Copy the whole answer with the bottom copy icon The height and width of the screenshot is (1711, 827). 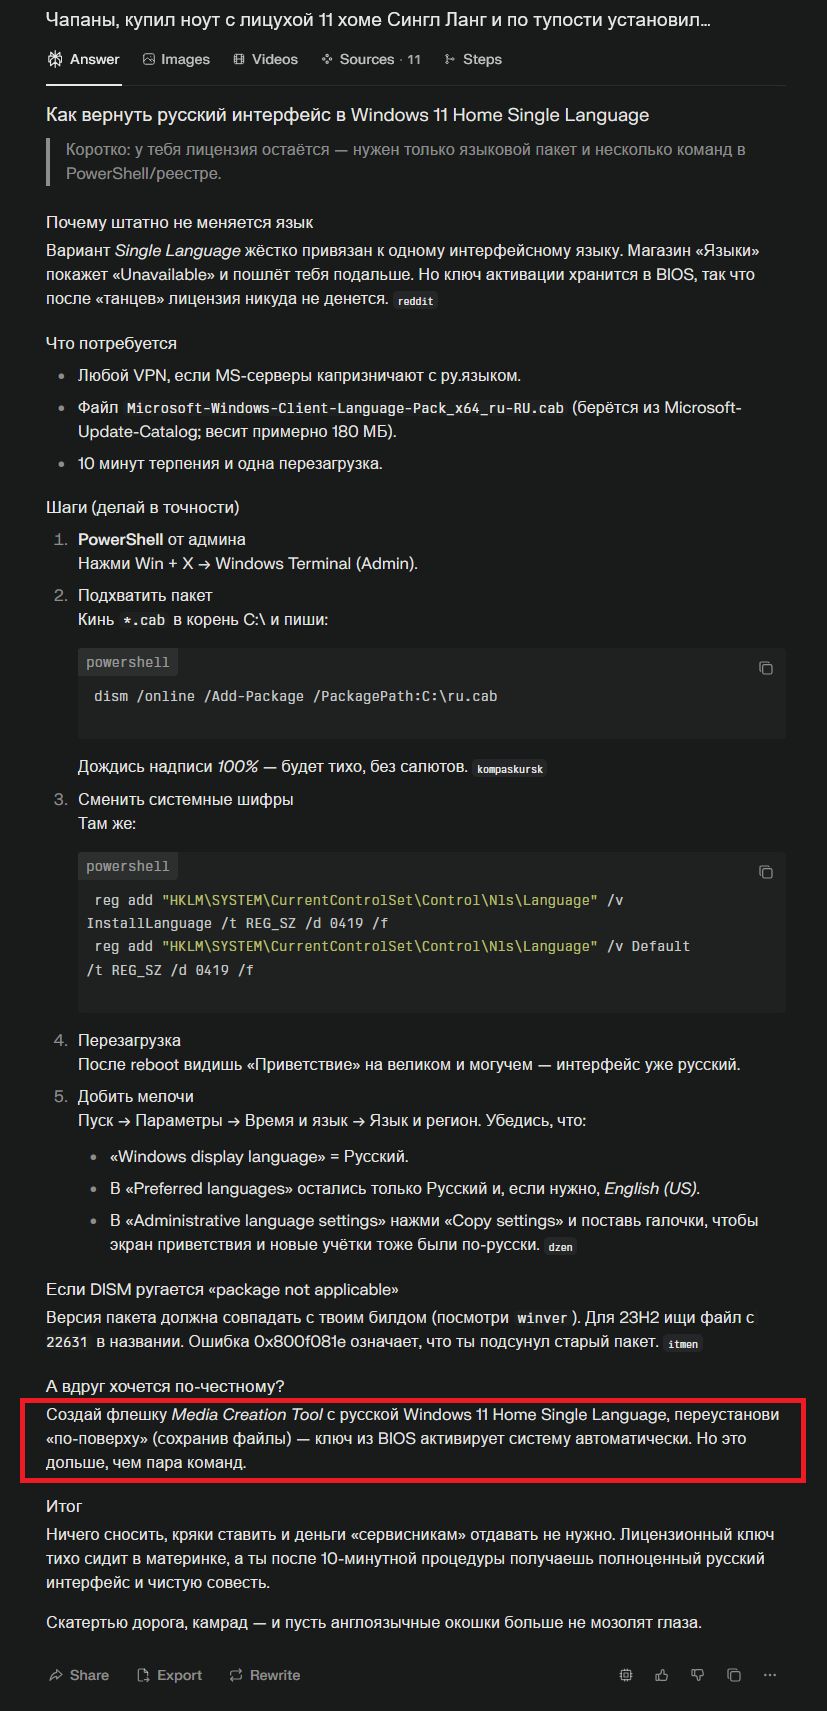(x=734, y=1675)
